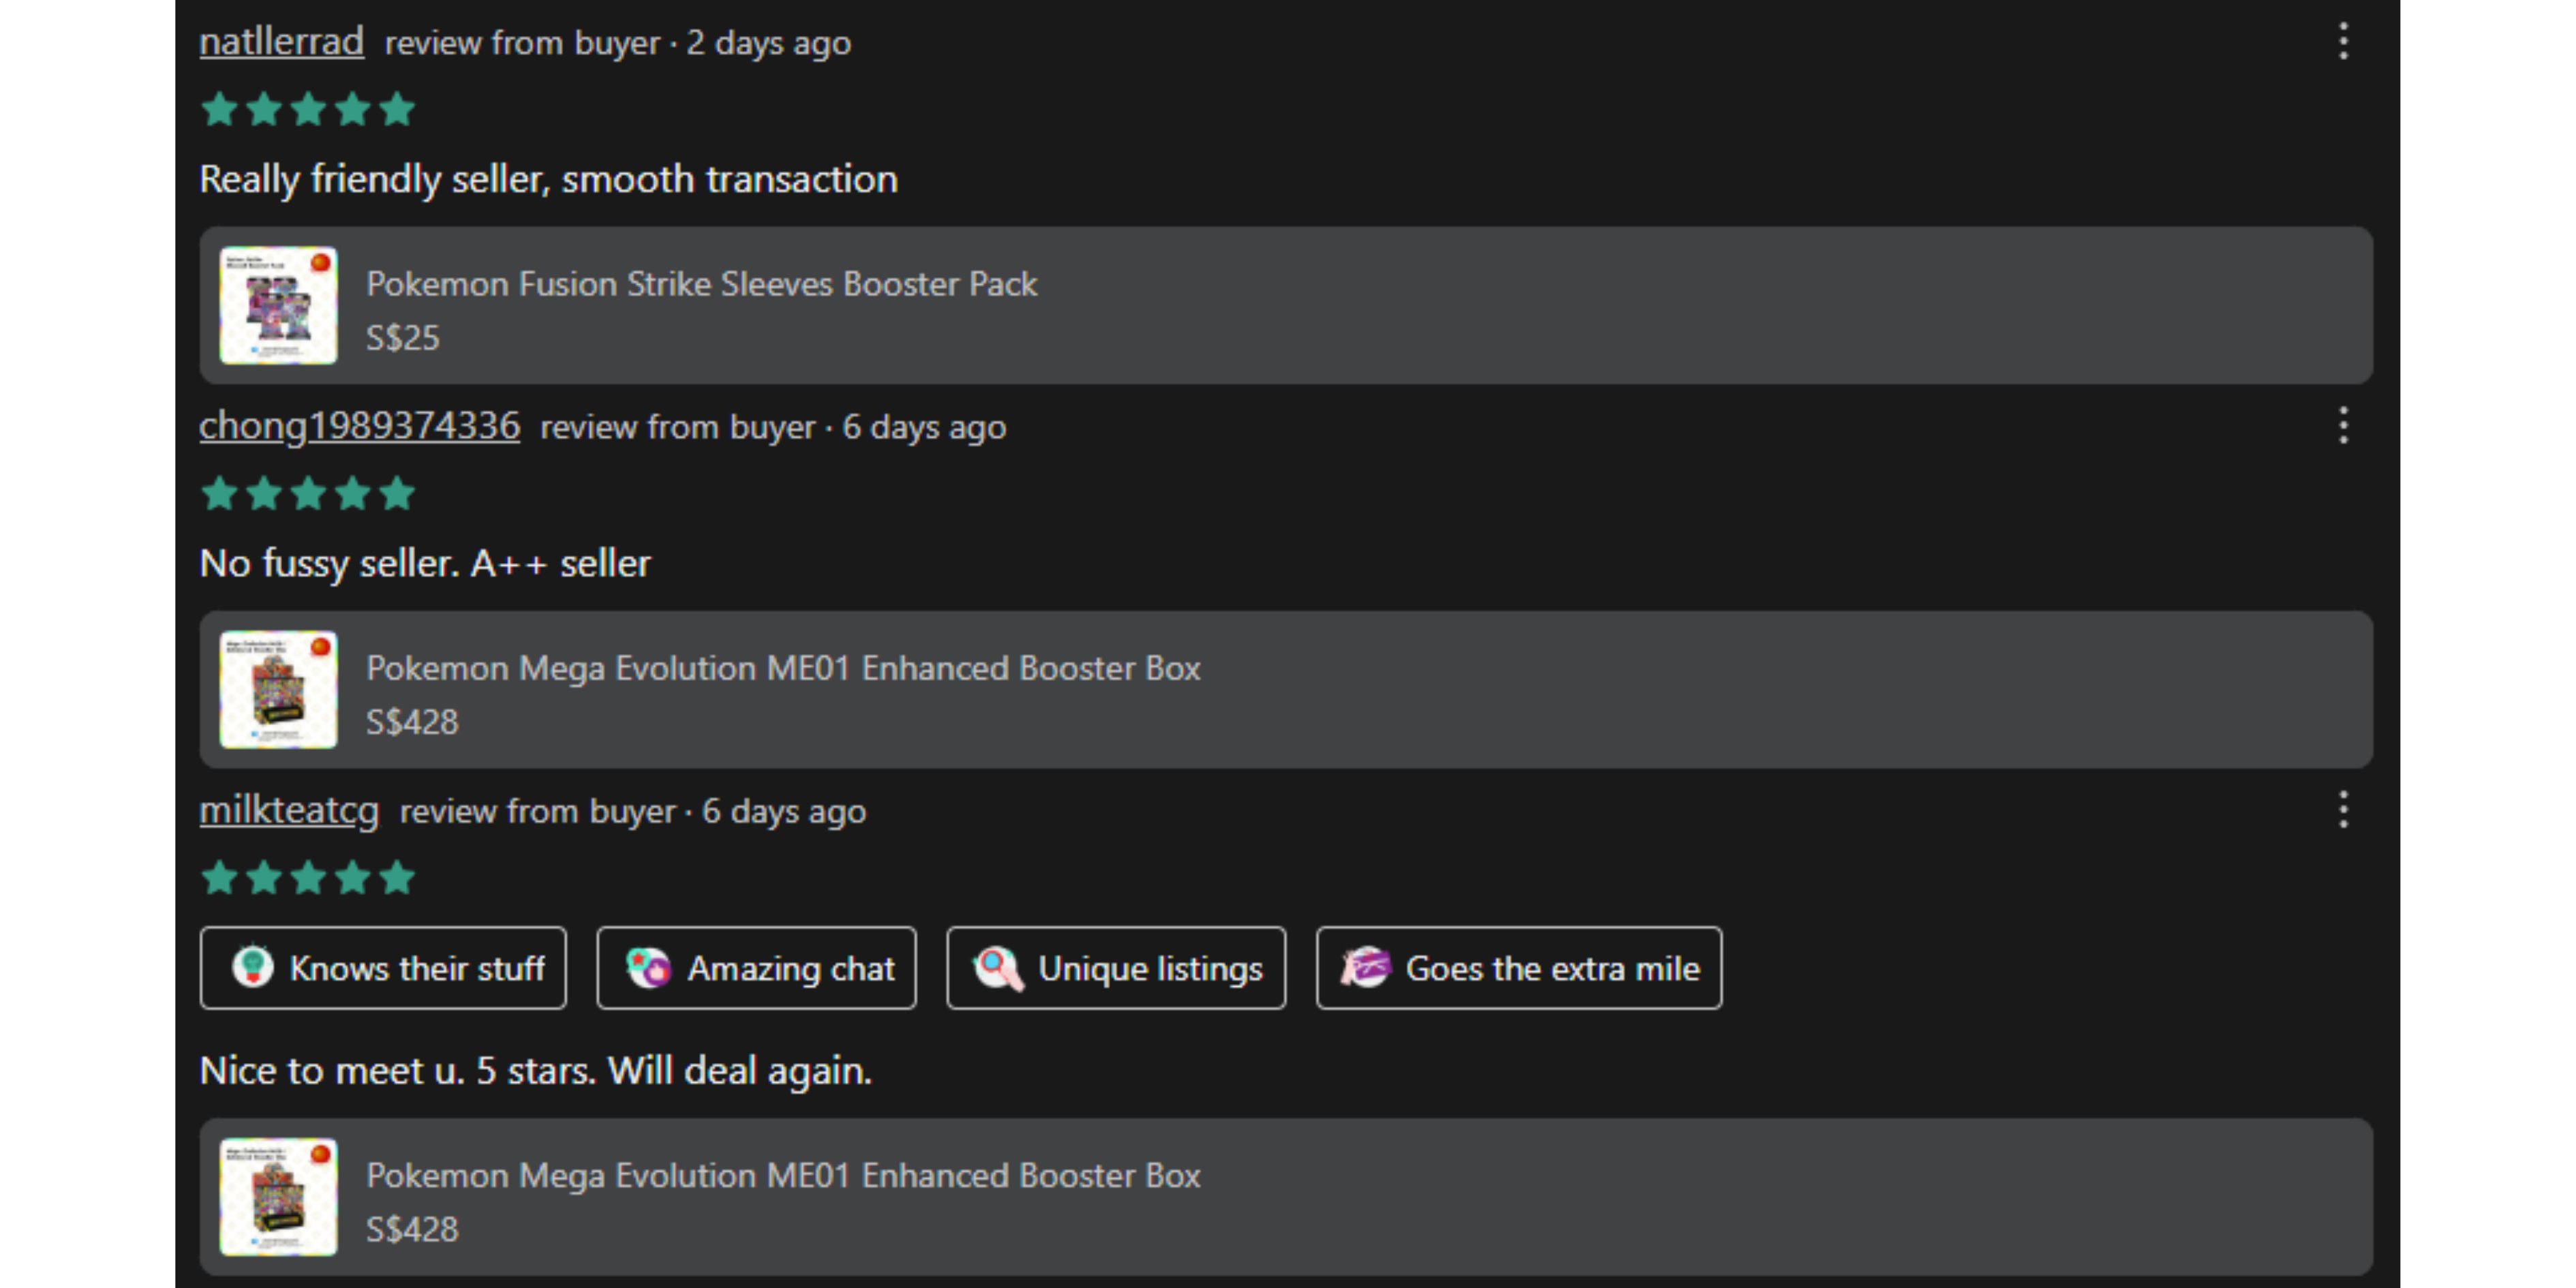Open chong1989374336's Mega Evolution Booster Box thumbnail
Viewport: 2576px width, 1288px height.
tap(278, 689)
